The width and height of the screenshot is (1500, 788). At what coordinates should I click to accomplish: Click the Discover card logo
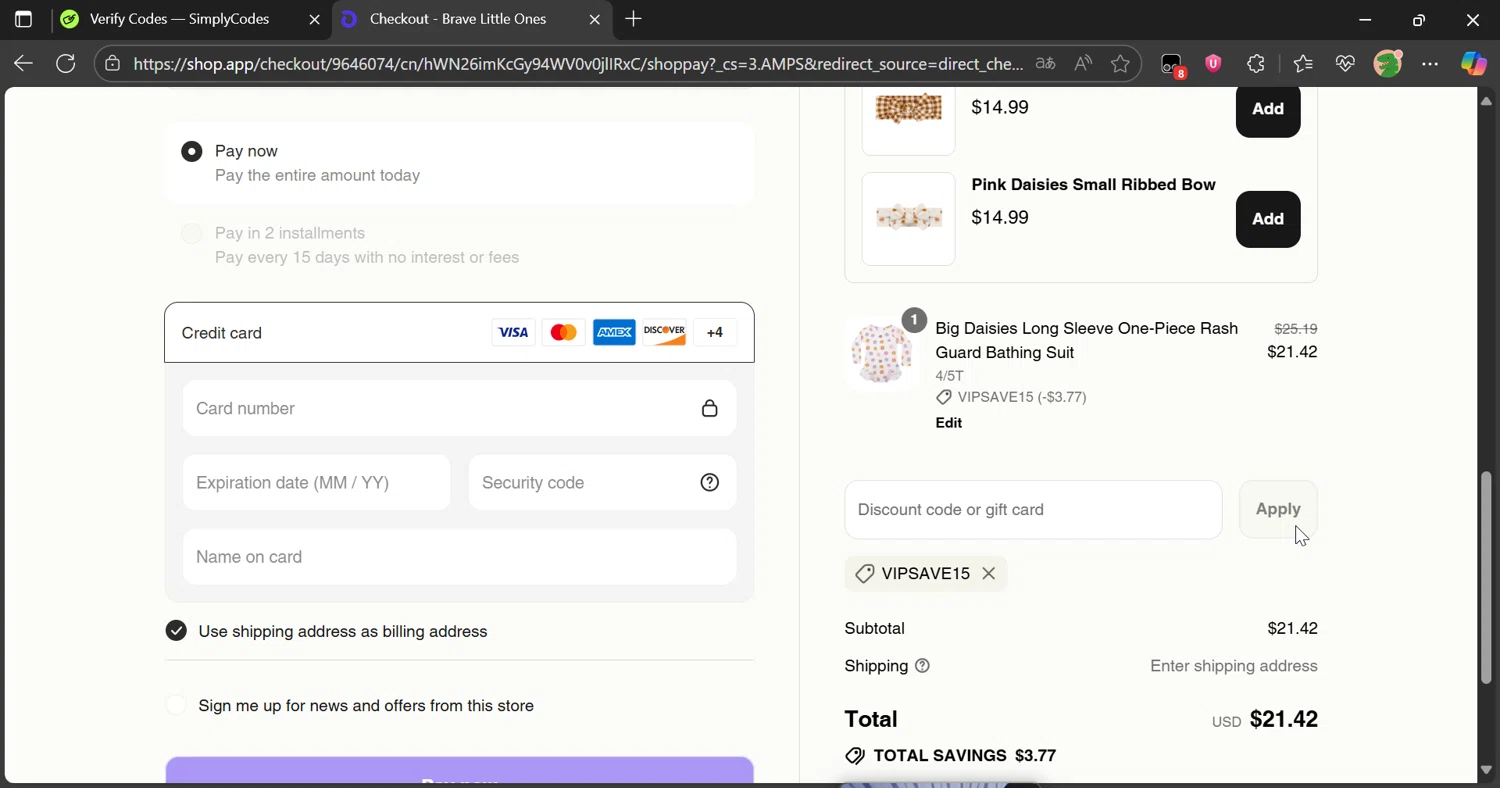tap(664, 333)
